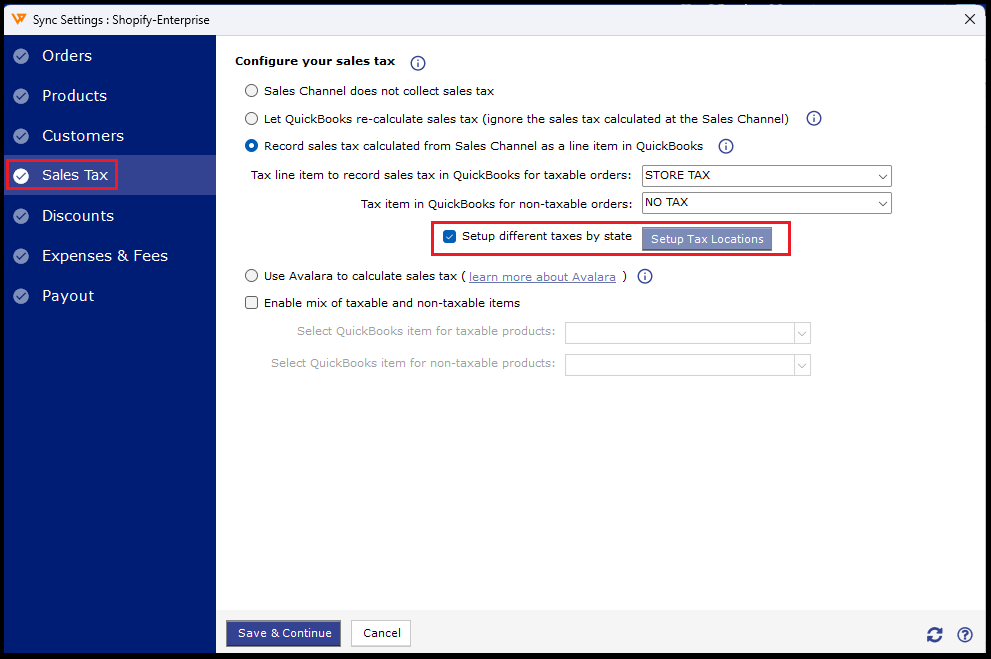Open help via the question mark icon

click(965, 634)
